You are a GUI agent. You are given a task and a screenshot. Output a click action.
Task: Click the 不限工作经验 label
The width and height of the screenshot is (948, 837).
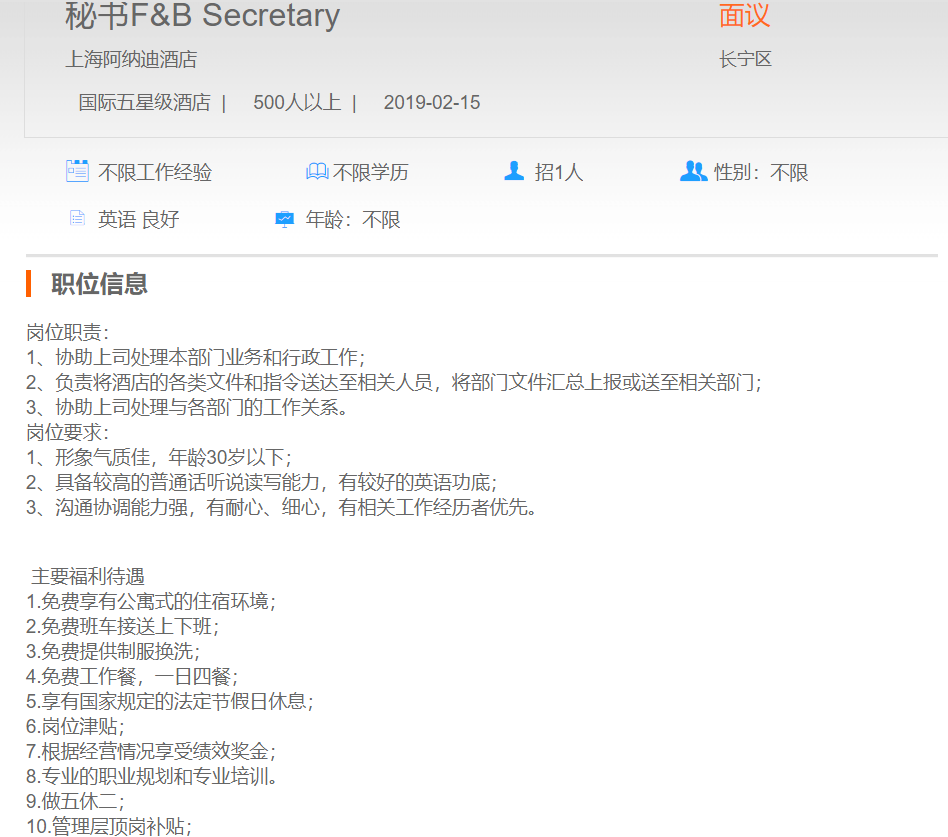155,172
